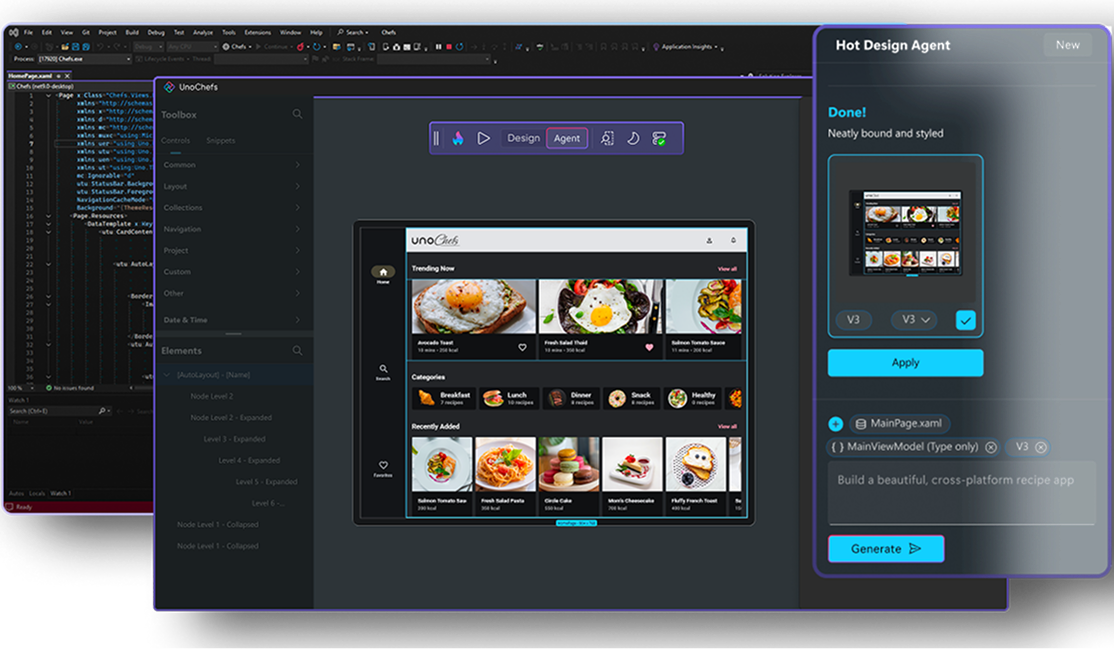Remove the MainViewModel context chip
Screen dimensions: 1114x654
point(991,448)
